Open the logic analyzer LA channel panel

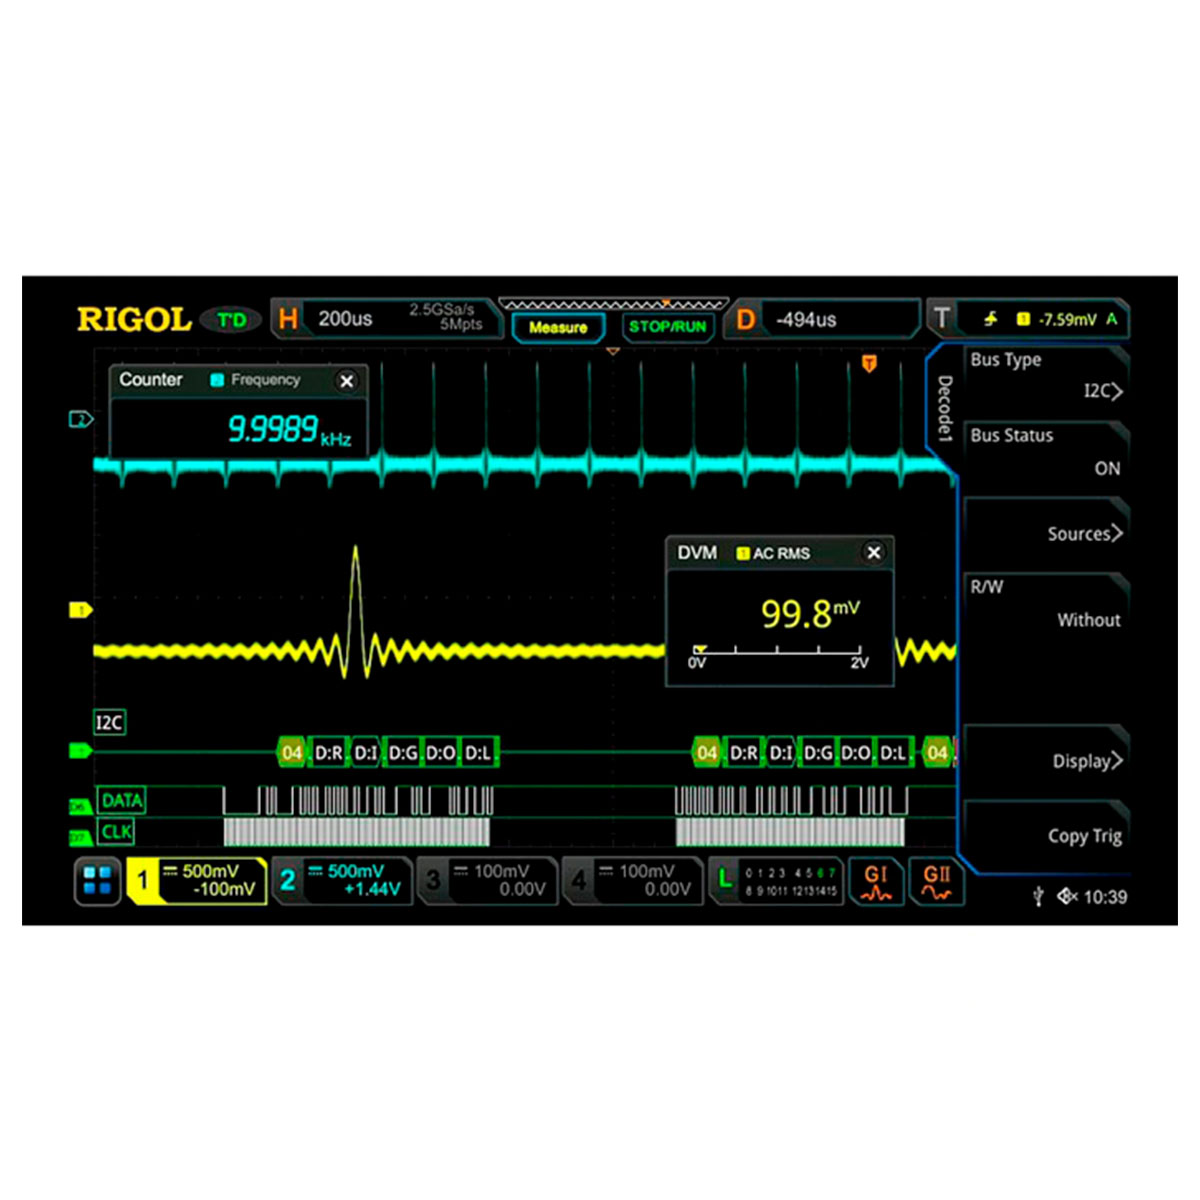pos(778,881)
